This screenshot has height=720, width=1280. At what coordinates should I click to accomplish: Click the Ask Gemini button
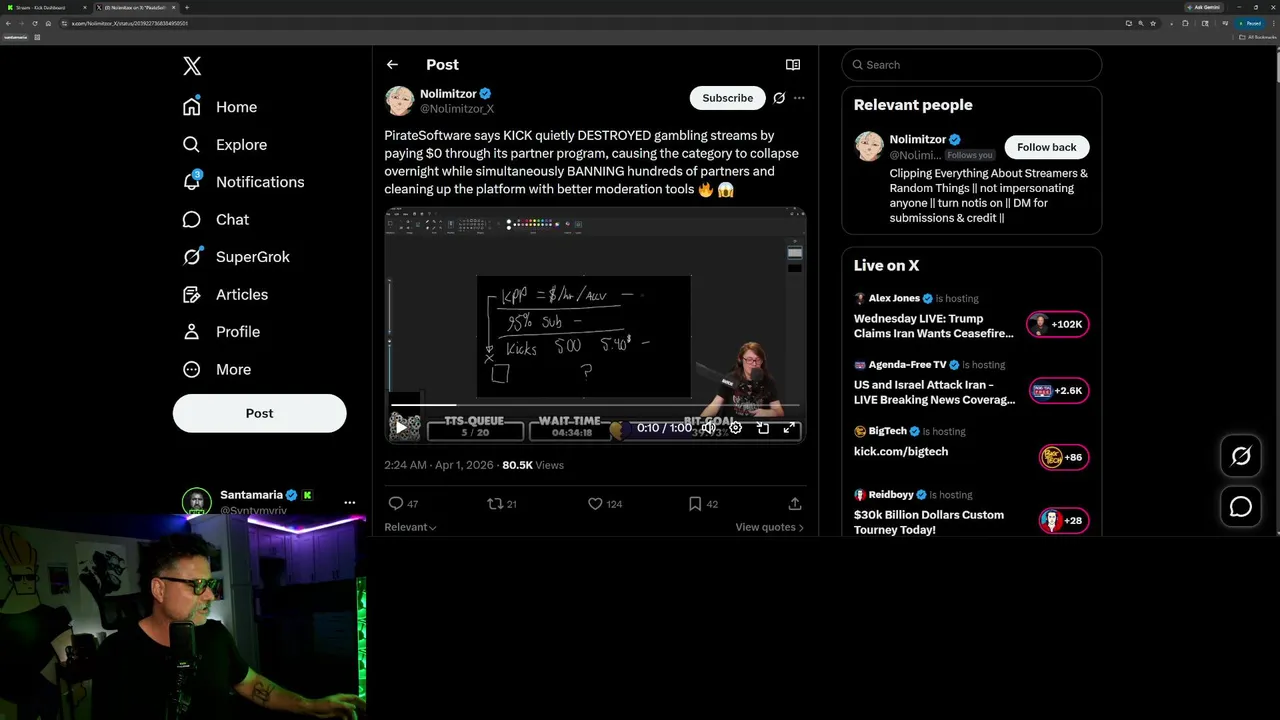[x=1203, y=7]
